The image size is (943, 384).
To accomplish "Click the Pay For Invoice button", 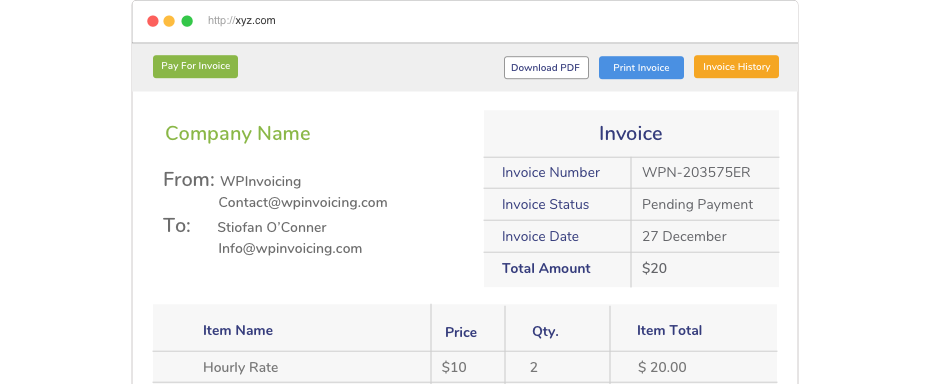I will point(195,67).
